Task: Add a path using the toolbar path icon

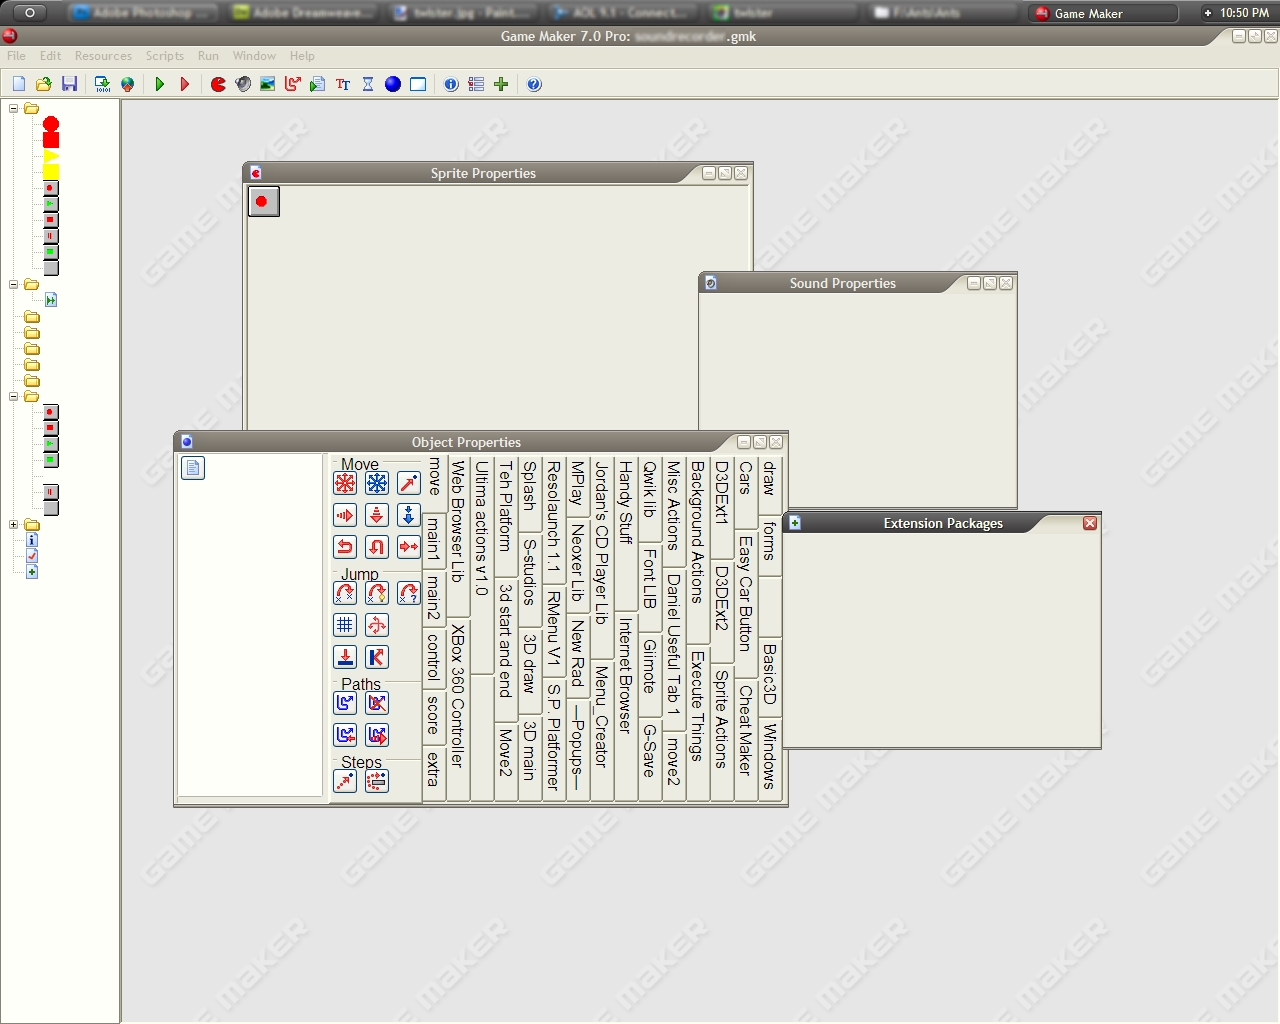Action: click(x=292, y=84)
